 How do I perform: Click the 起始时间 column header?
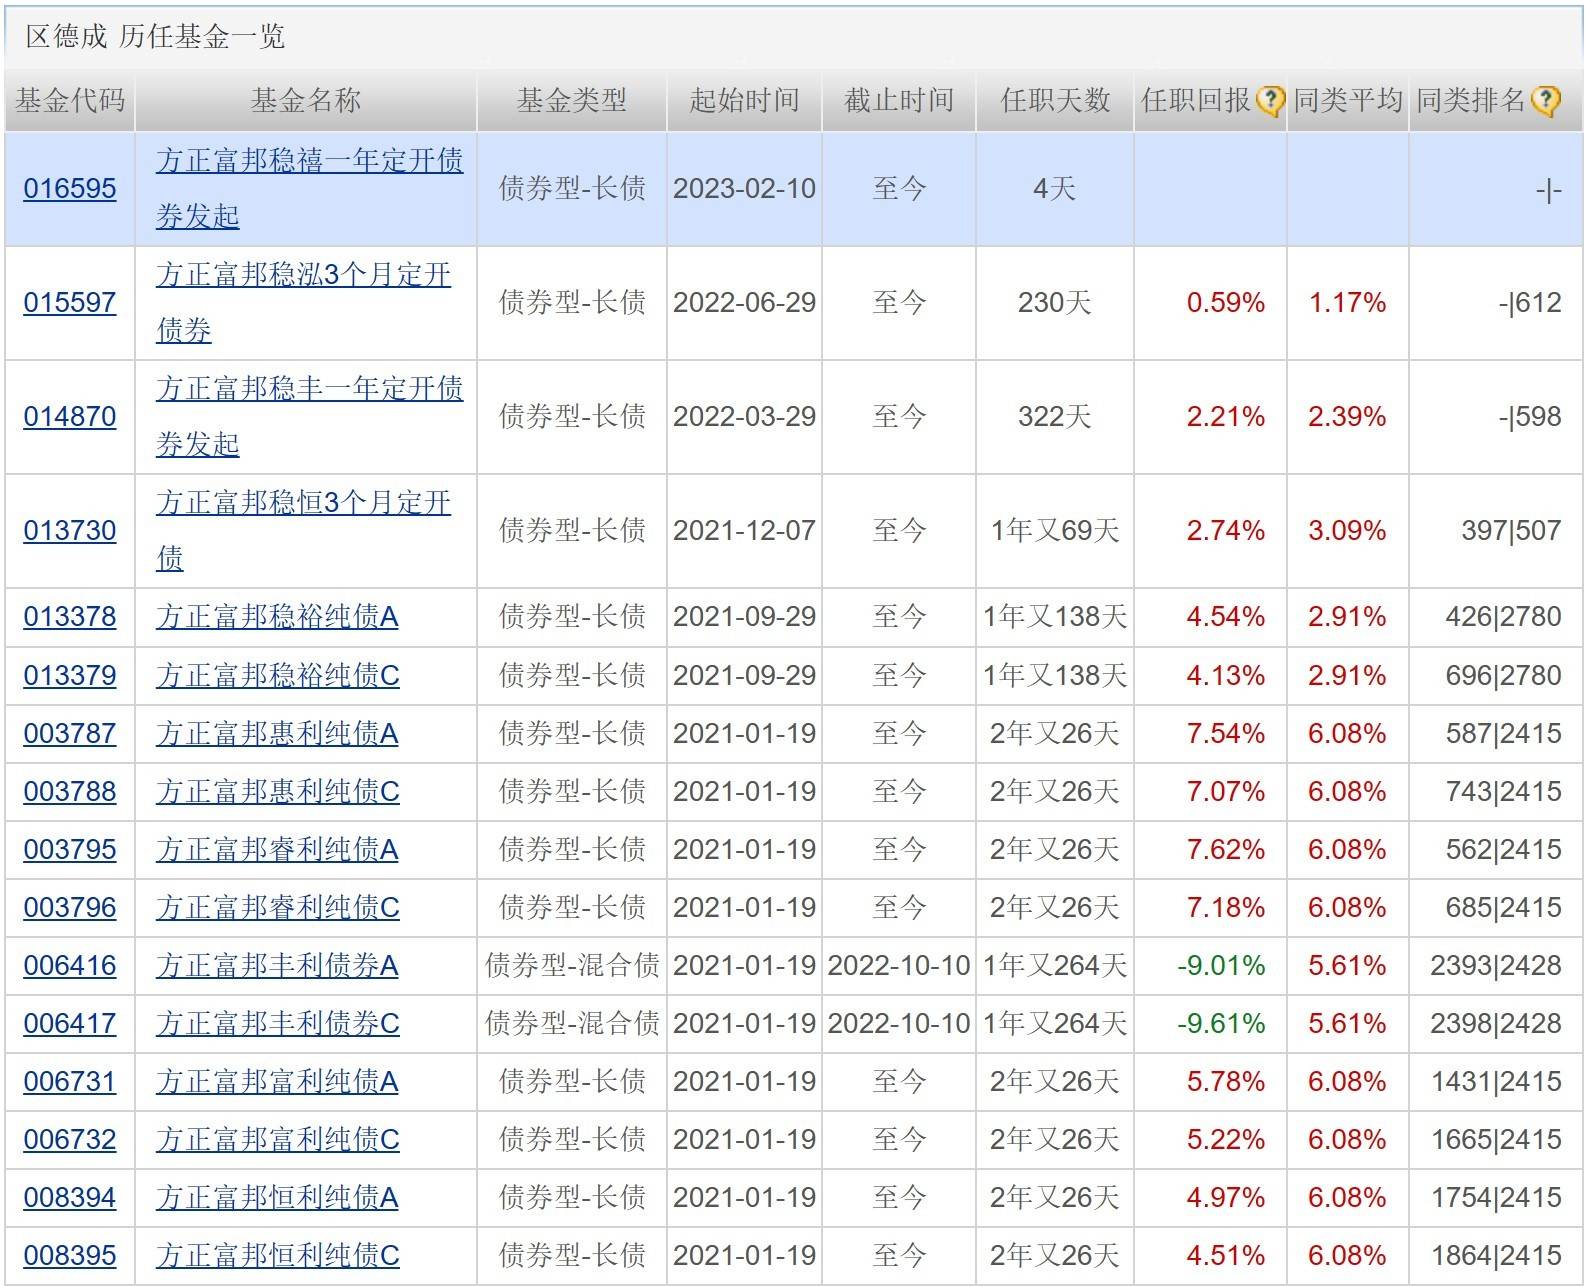[744, 100]
